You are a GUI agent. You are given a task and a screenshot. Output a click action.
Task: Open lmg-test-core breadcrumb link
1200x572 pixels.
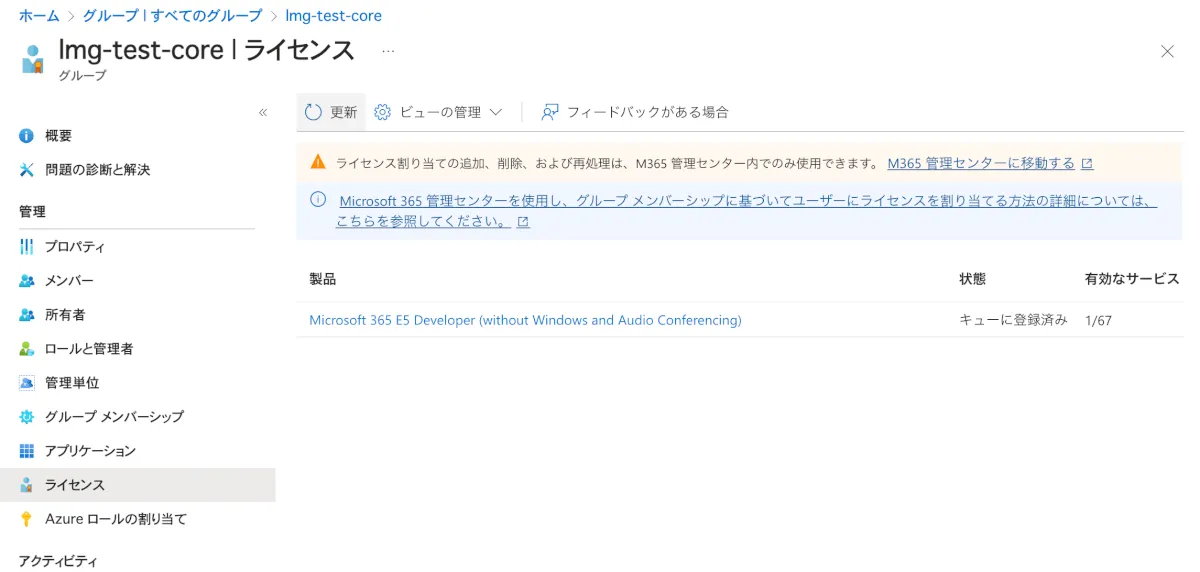333,16
